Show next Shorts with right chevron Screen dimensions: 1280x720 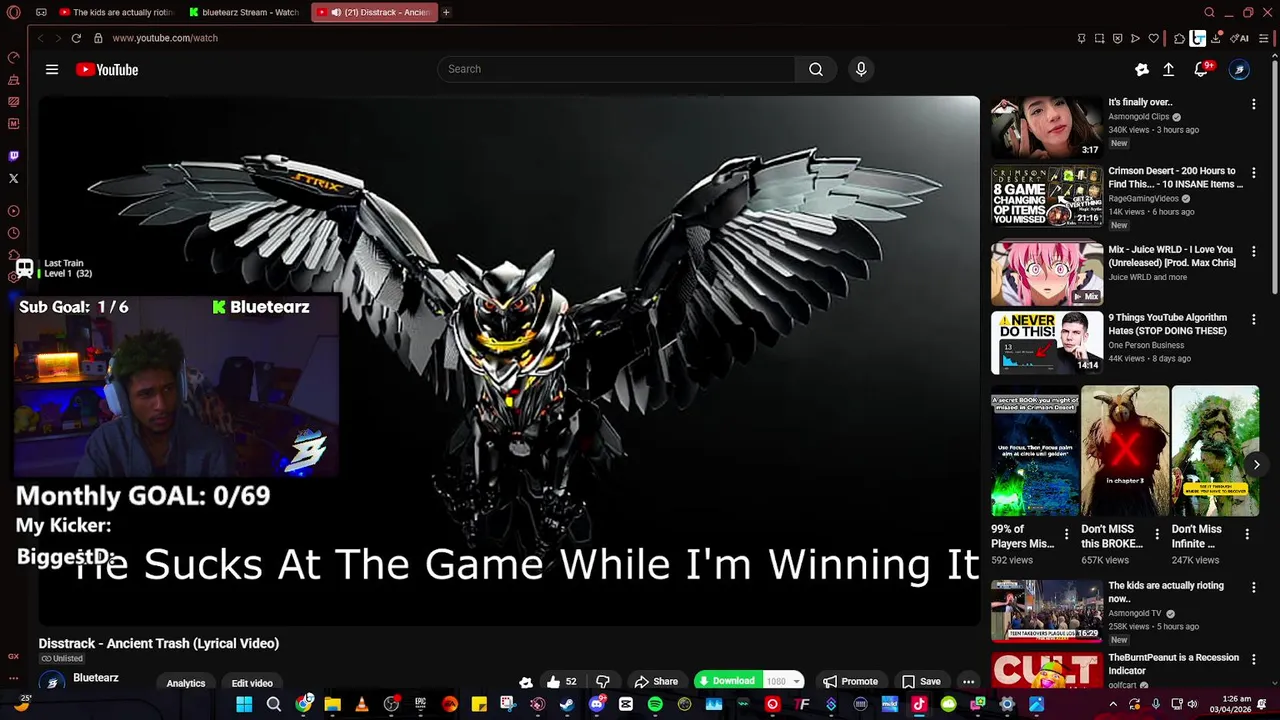1256,464
